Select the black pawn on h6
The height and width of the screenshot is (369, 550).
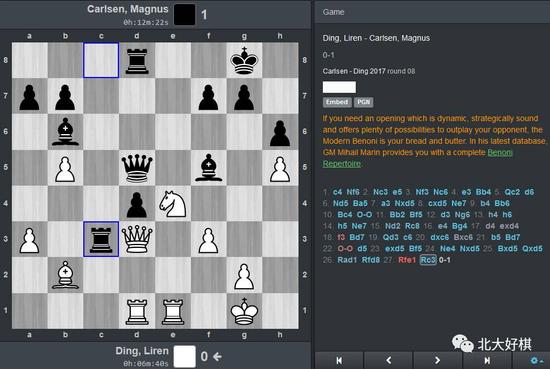(280, 132)
